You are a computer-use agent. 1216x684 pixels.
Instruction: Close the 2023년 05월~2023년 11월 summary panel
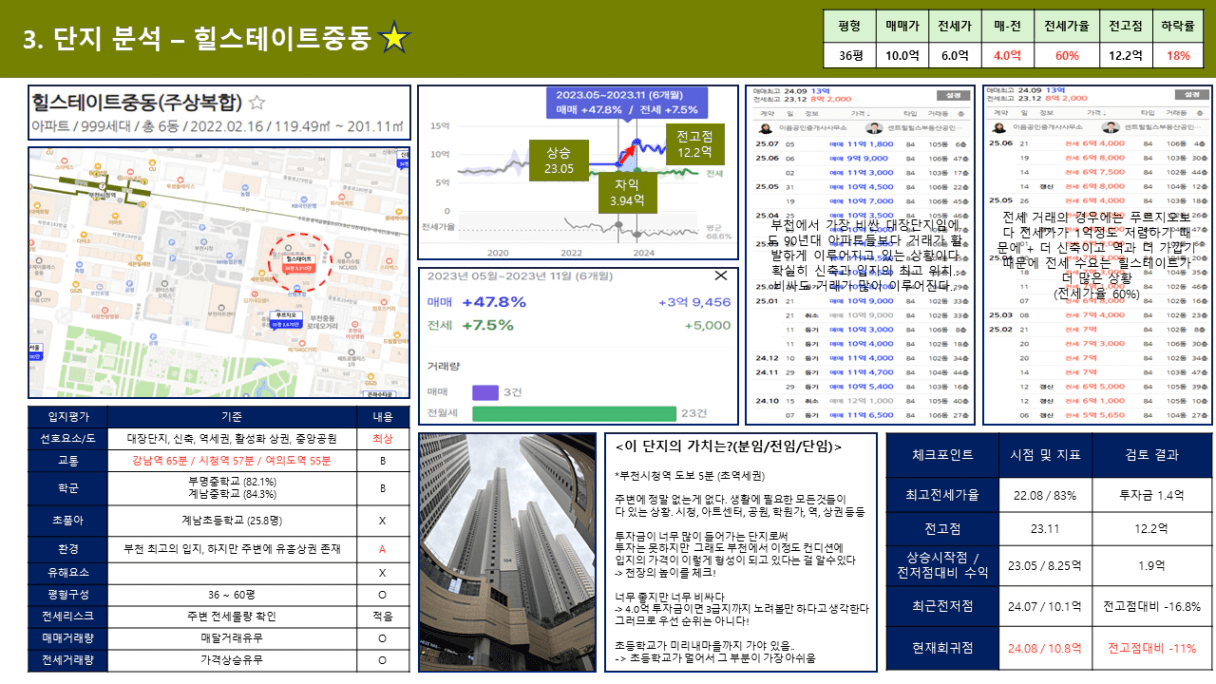tap(721, 276)
